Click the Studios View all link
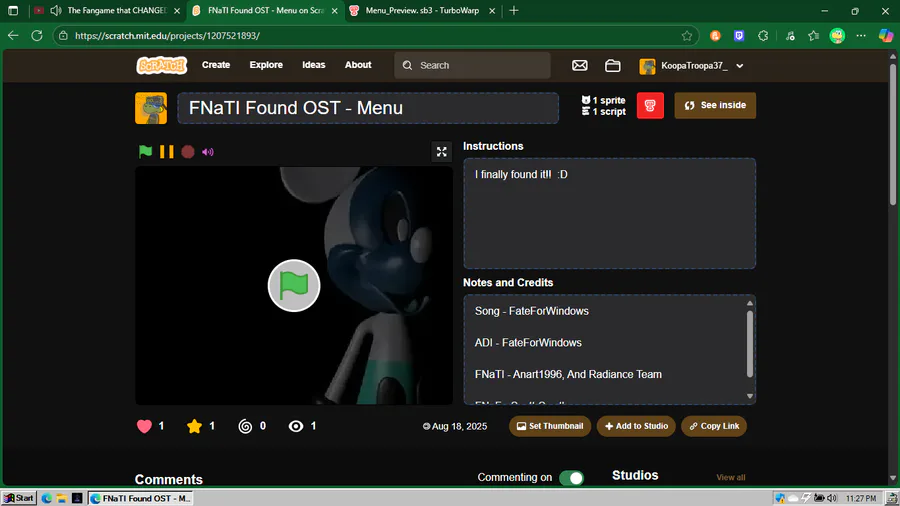Image resolution: width=900 pixels, height=506 pixels. (x=730, y=477)
